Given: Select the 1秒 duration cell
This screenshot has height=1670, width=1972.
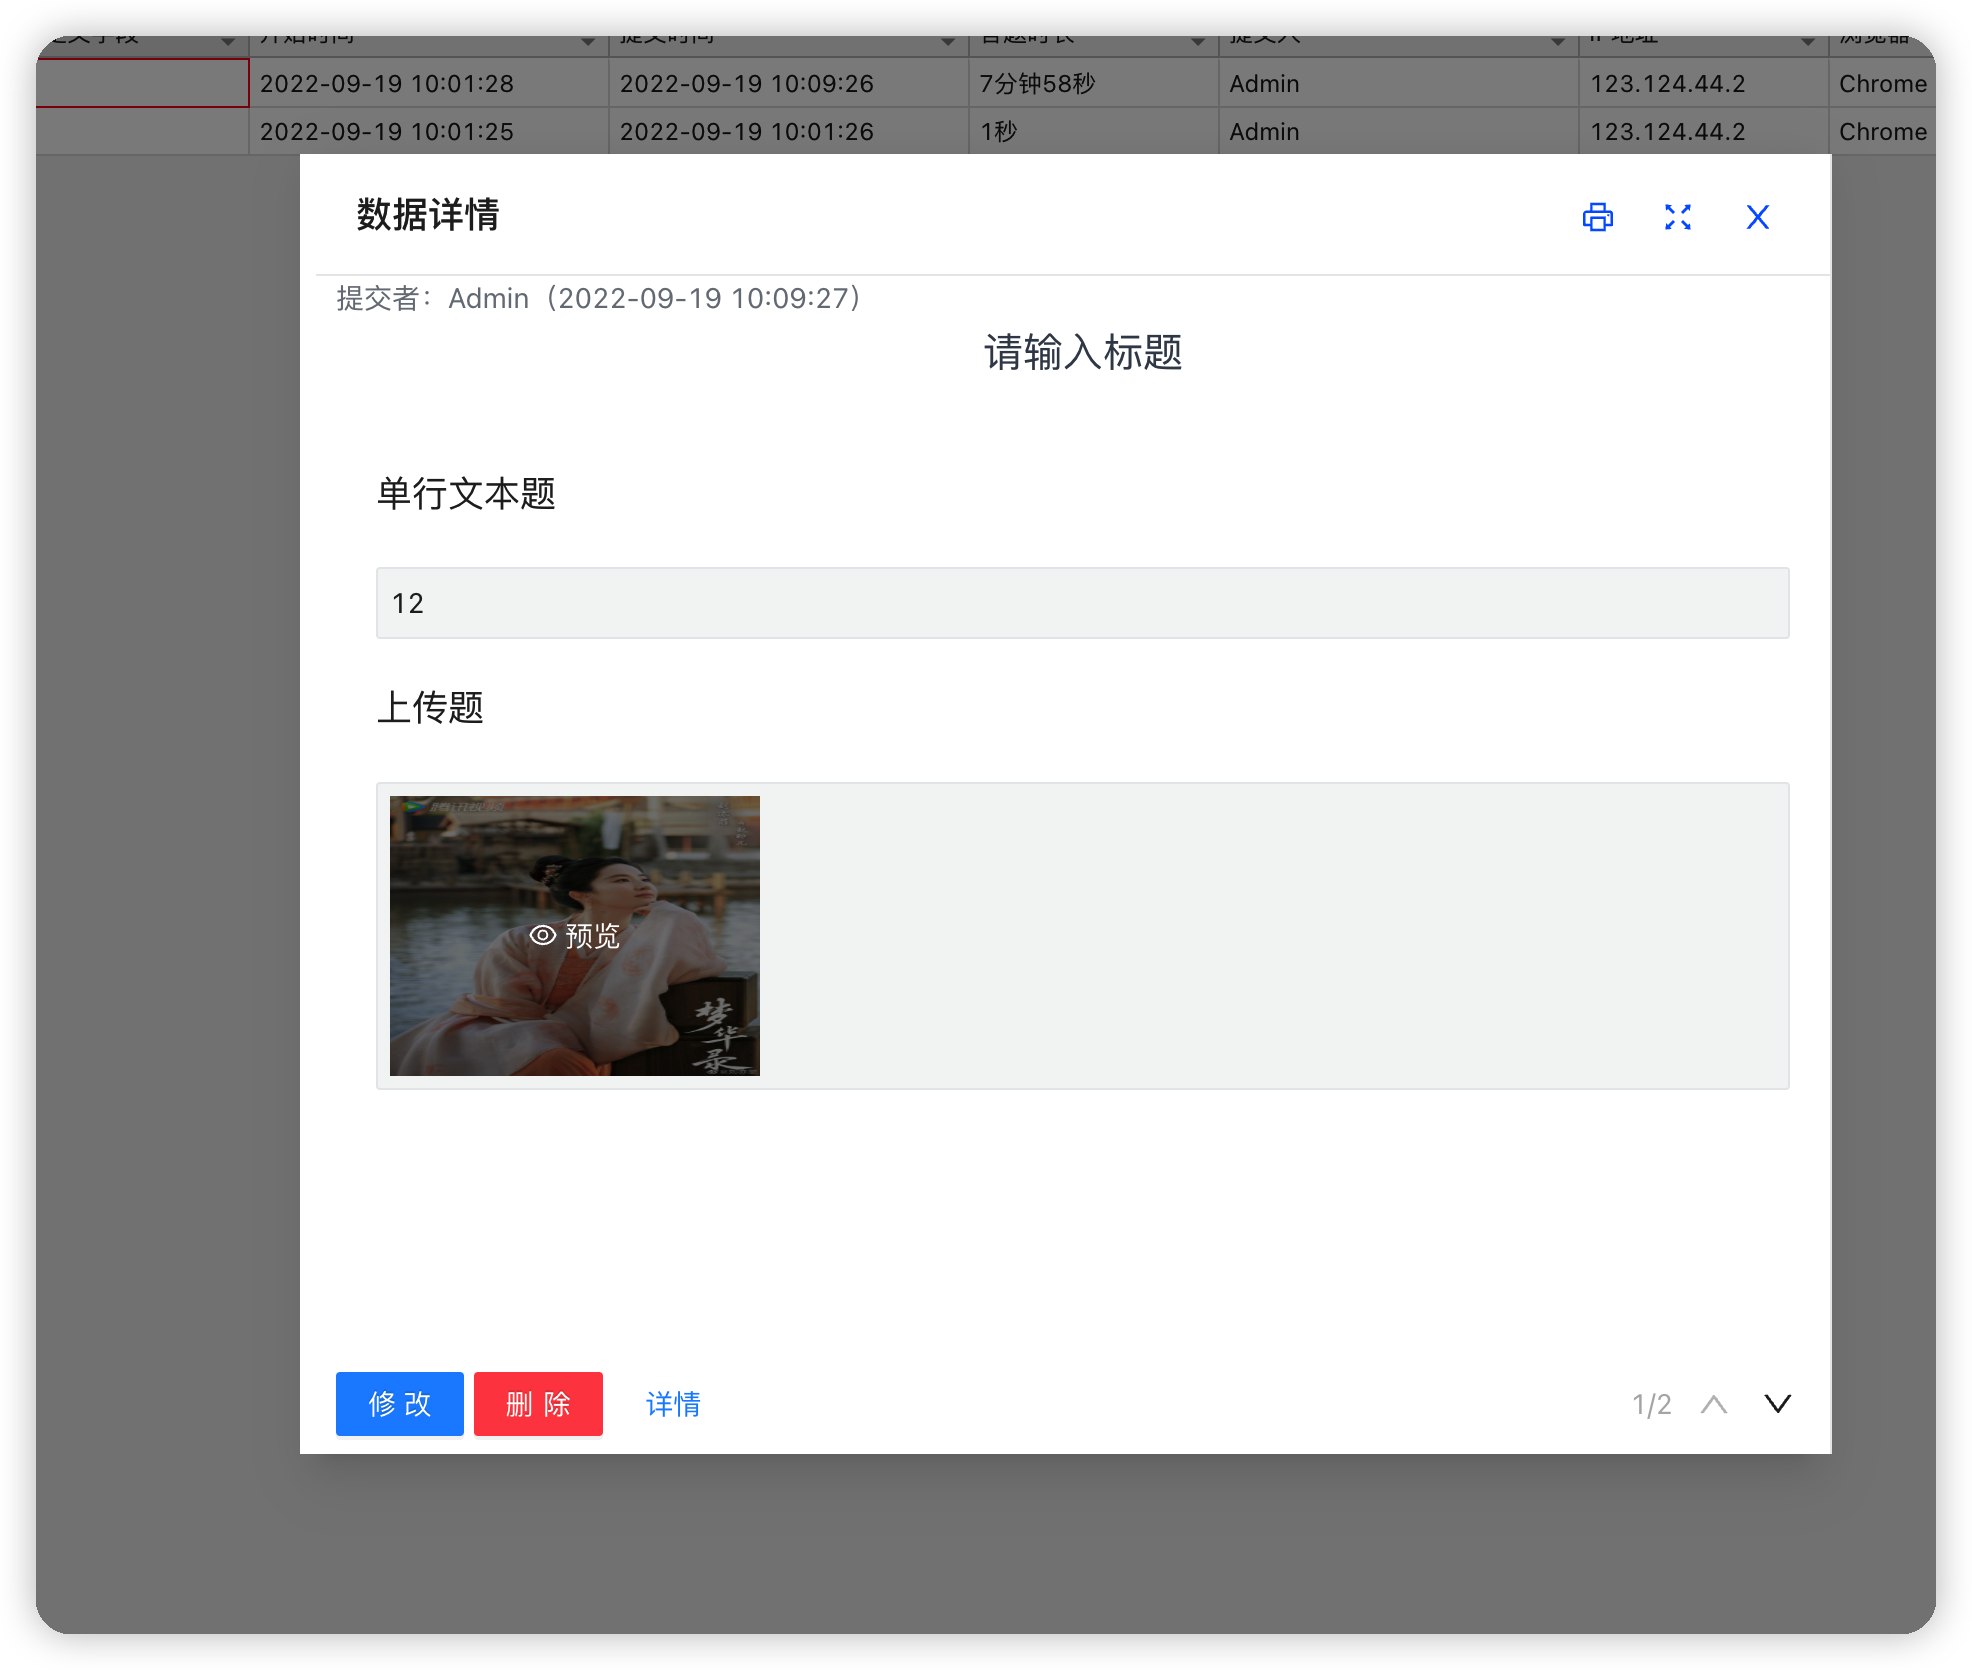Looking at the screenshot, I should pyautogui.click(x=1094, y=131).
